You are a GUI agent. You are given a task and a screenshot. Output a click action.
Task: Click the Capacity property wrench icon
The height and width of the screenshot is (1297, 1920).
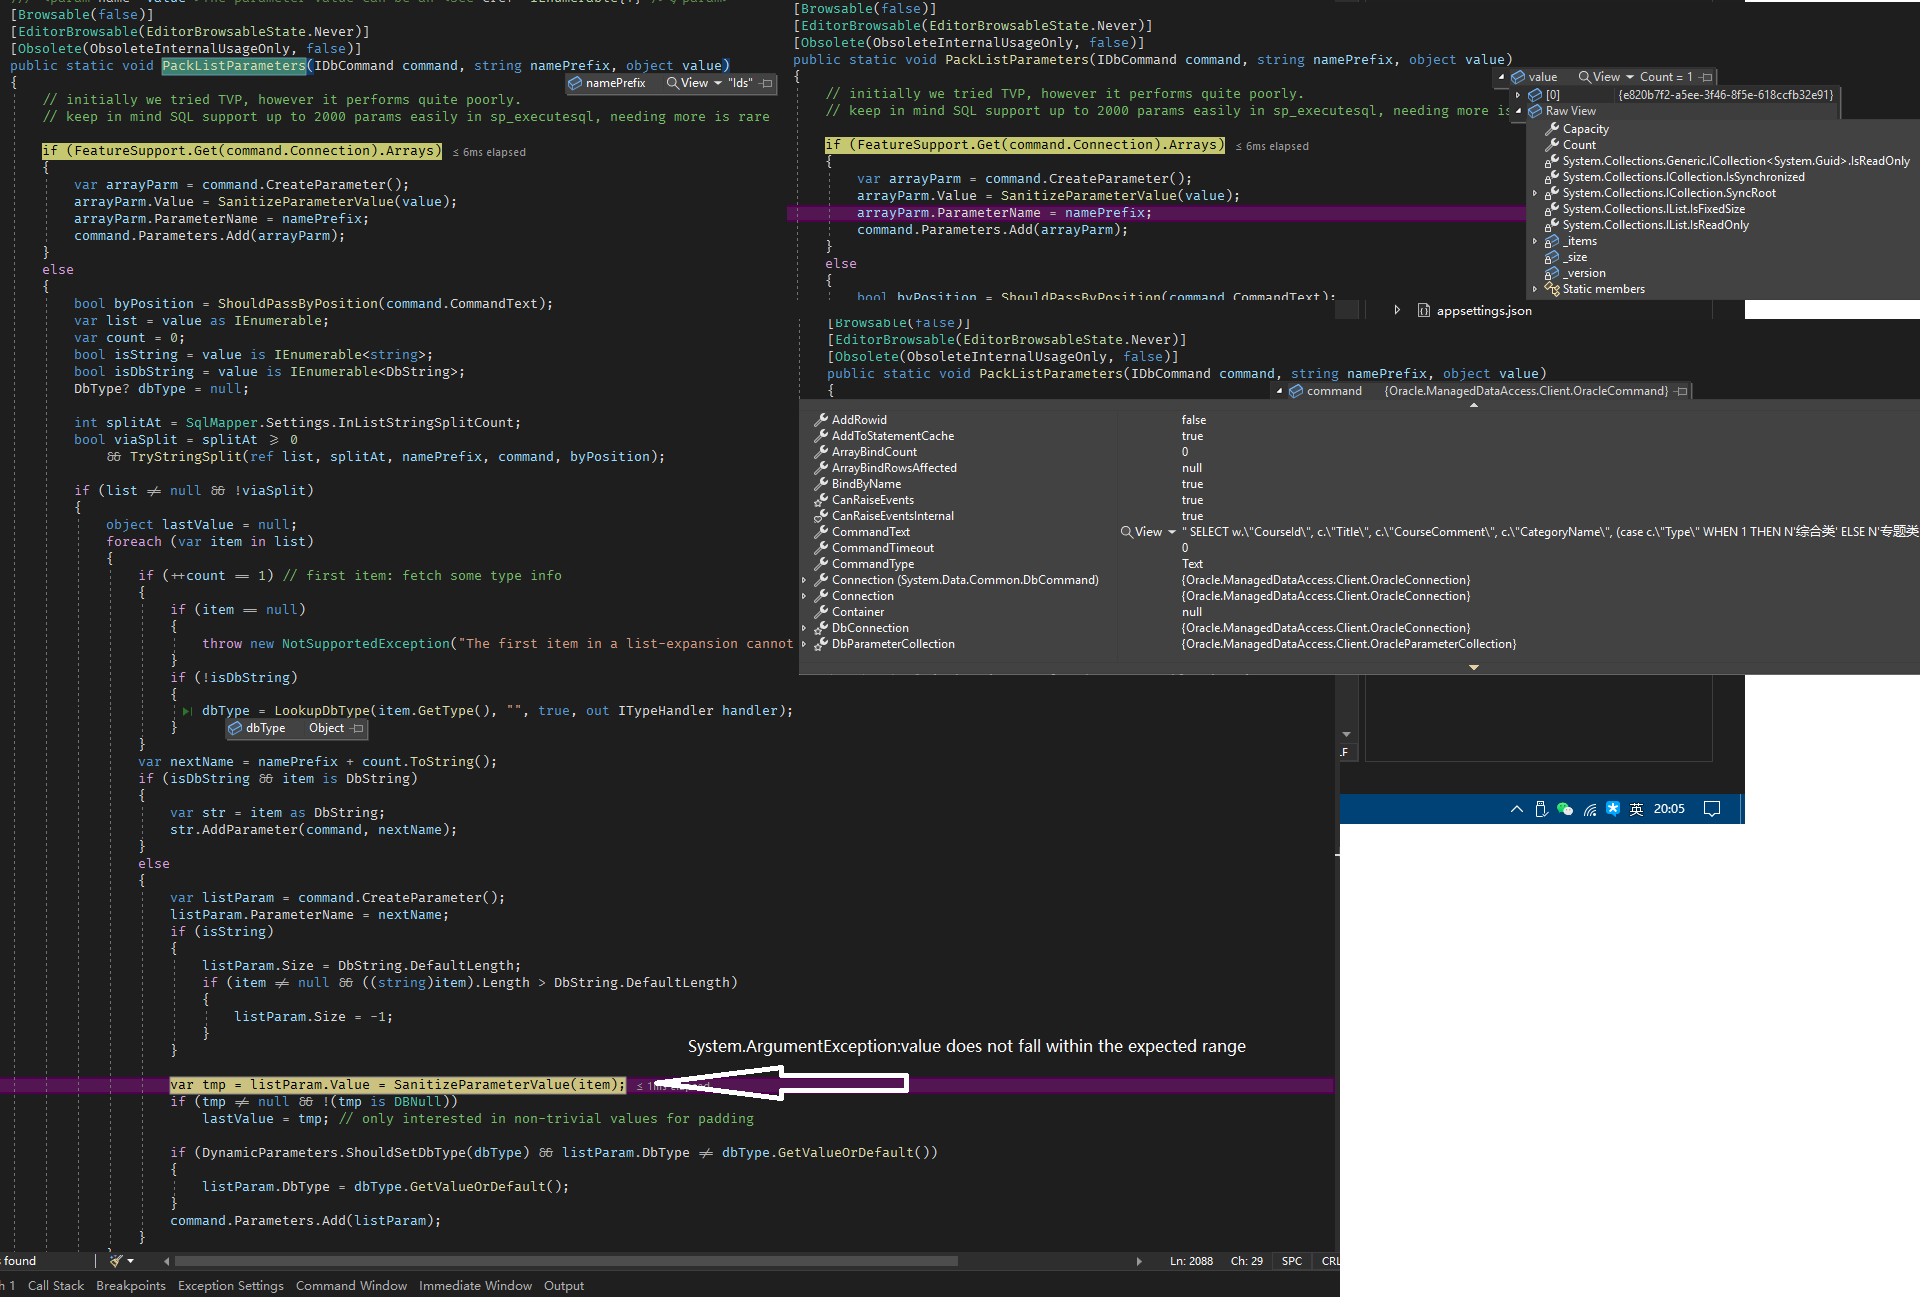(x=1552, y=129)
